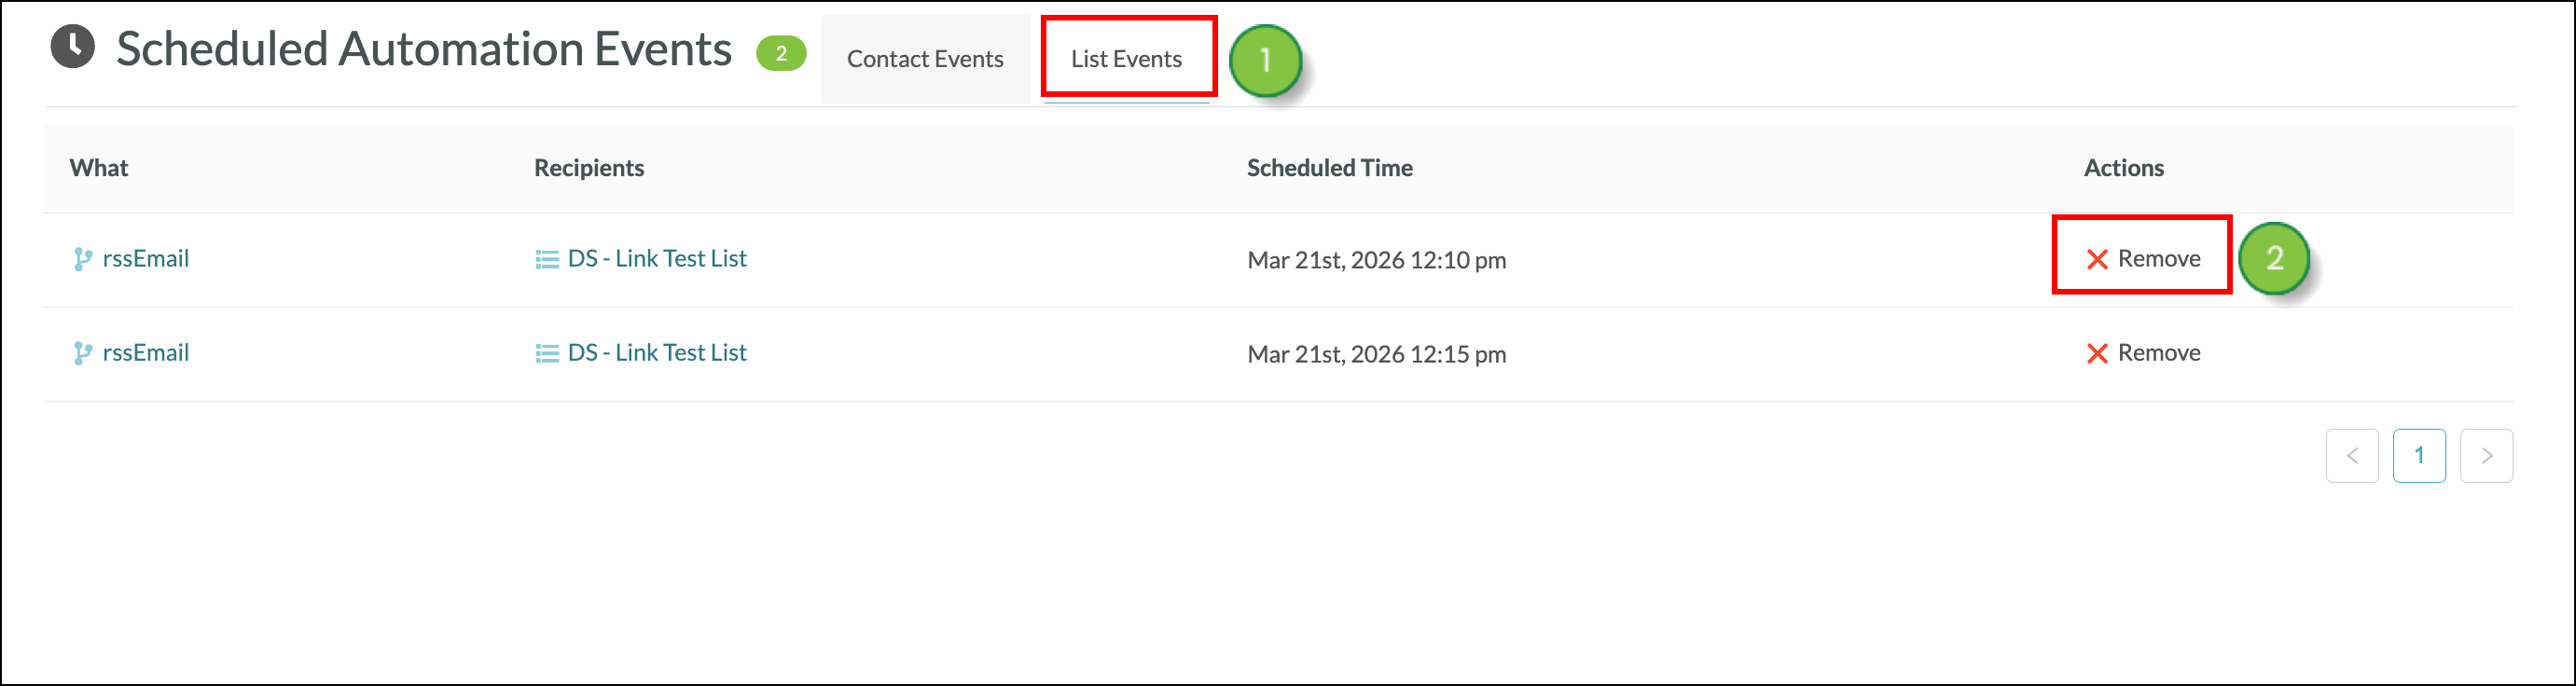Open the rssEmail automation scheduled for 12:15 pm

(x=145, y=353)
